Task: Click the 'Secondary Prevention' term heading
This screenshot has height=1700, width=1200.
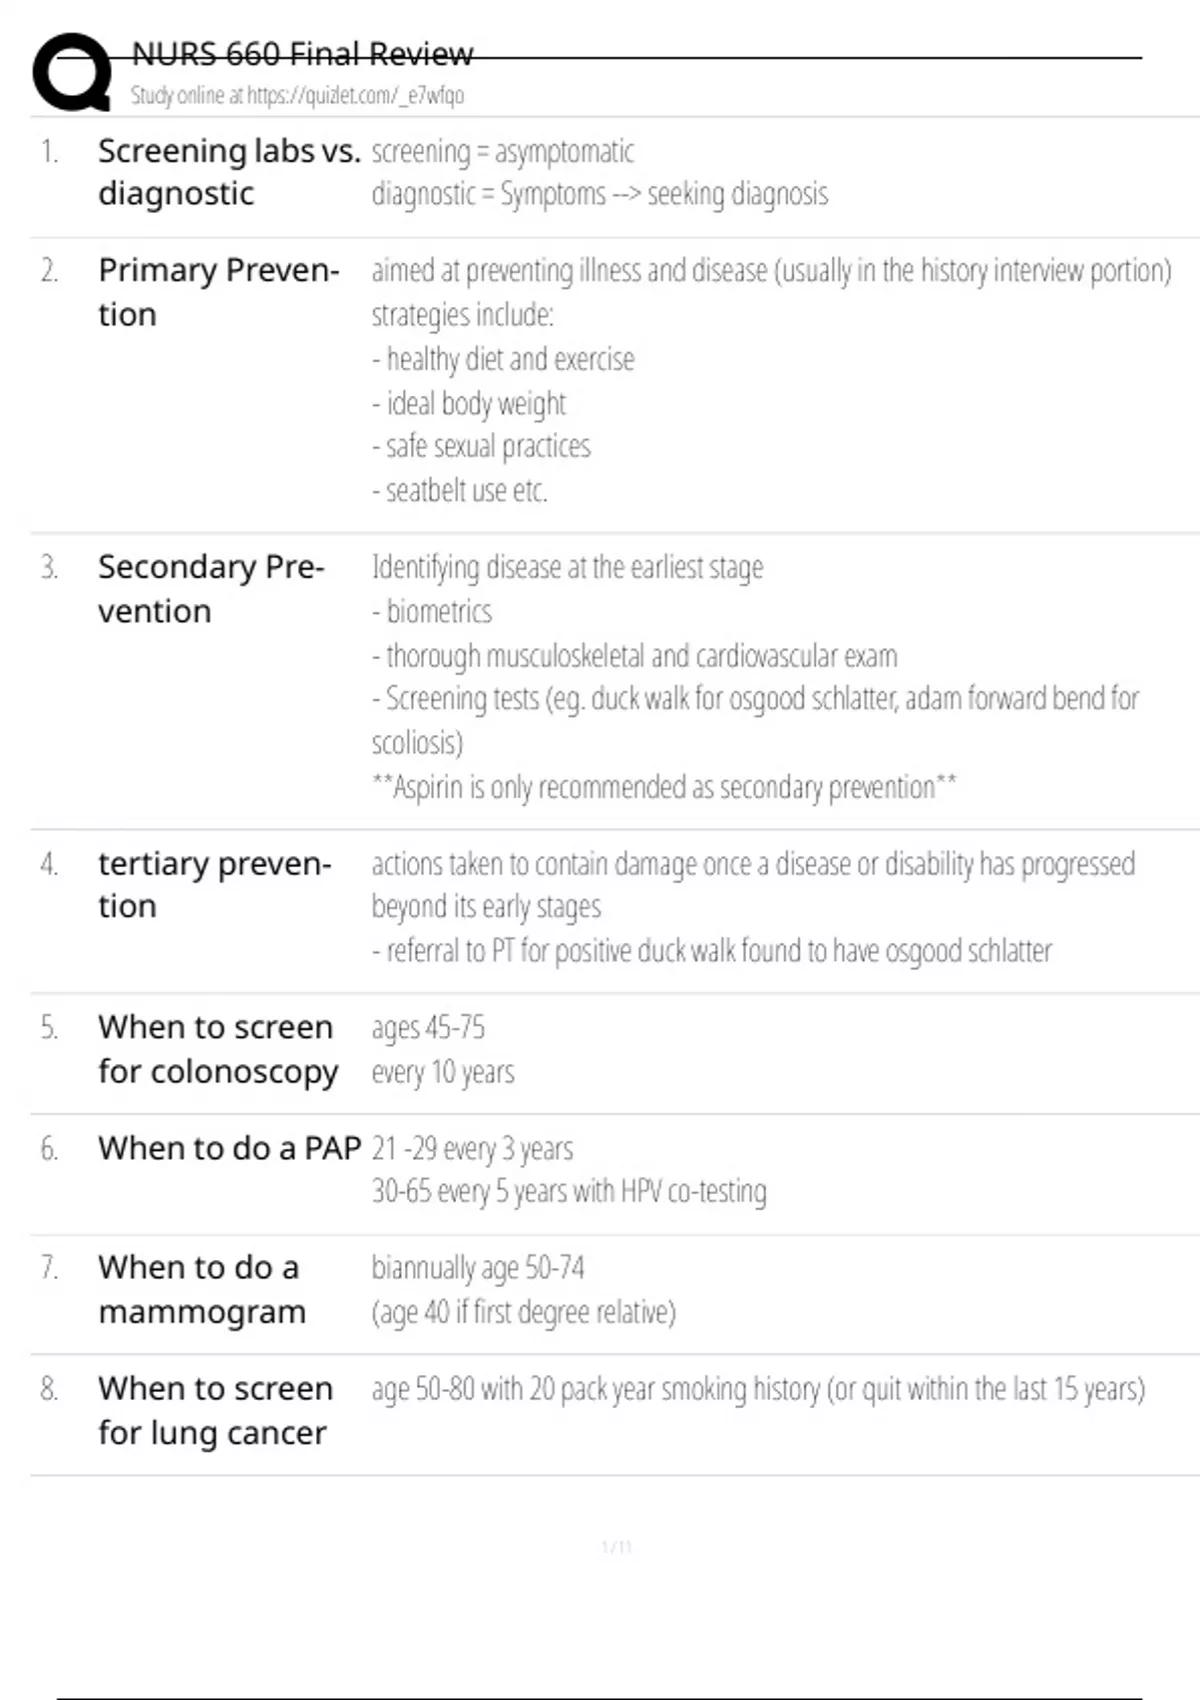Action: (x=211, y=589)
